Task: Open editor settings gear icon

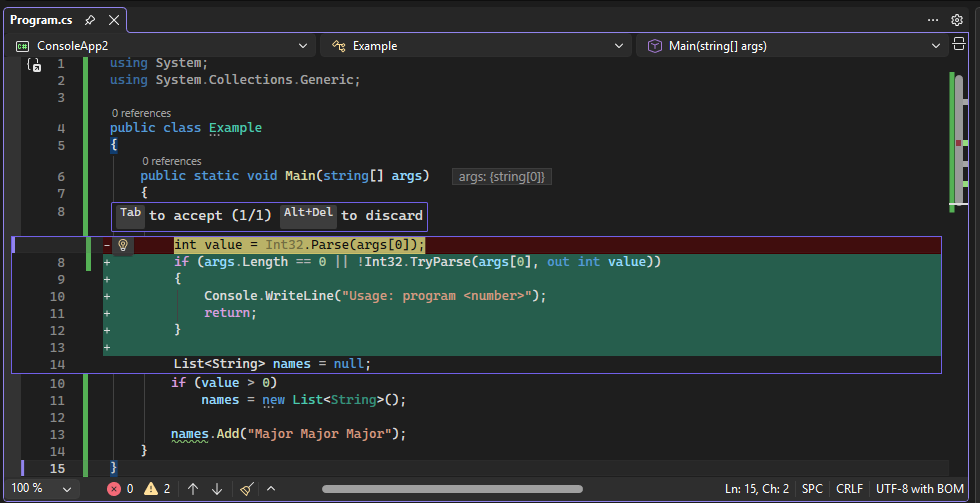Action: tap(957, 20)
